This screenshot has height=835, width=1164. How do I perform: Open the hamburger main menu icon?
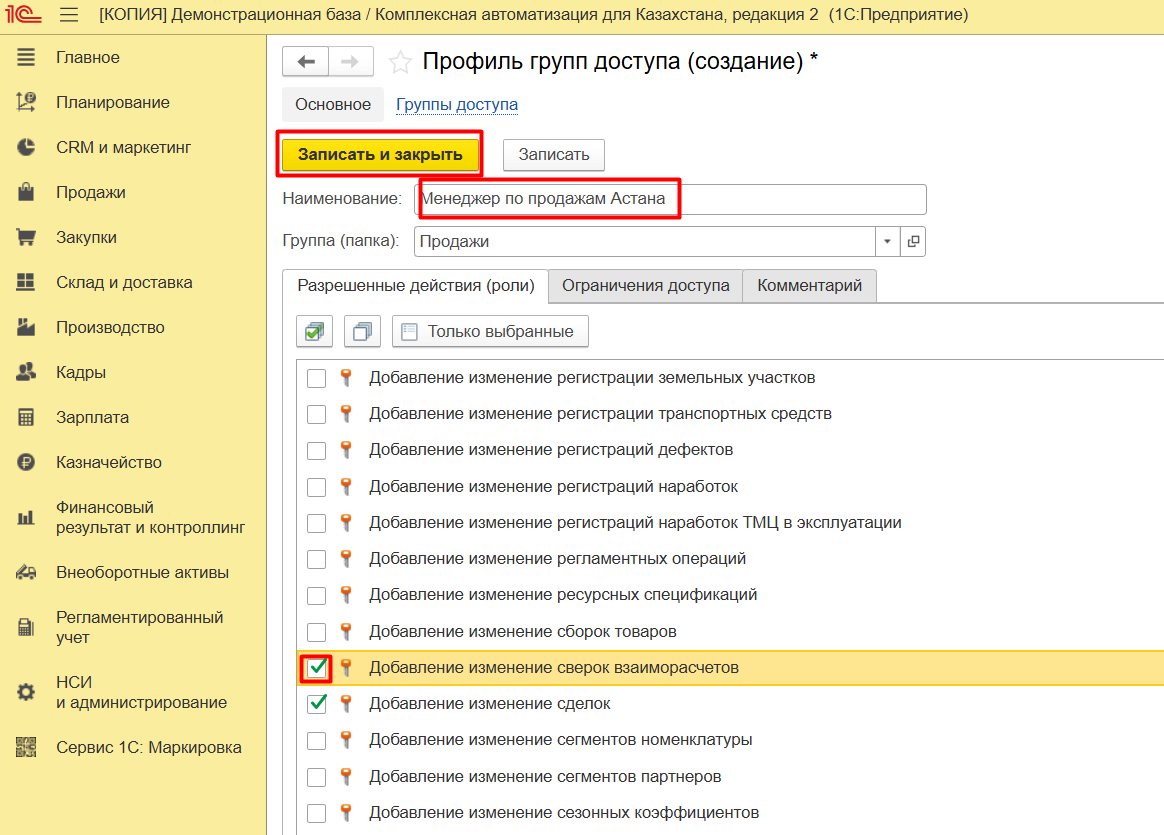tap(69, 15)
